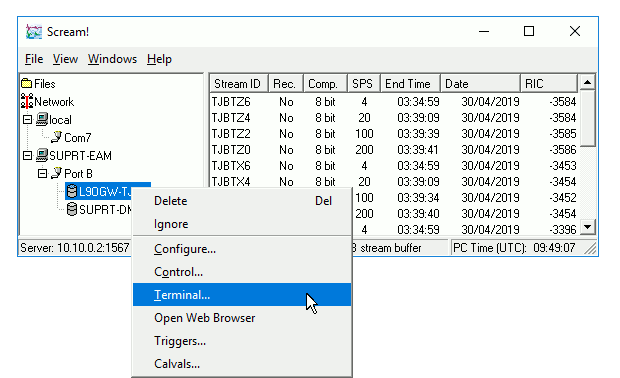The width and height of the screenshot is (620, 378).
Task: Select the Port B tree item label
Action: tap(78, 174)
